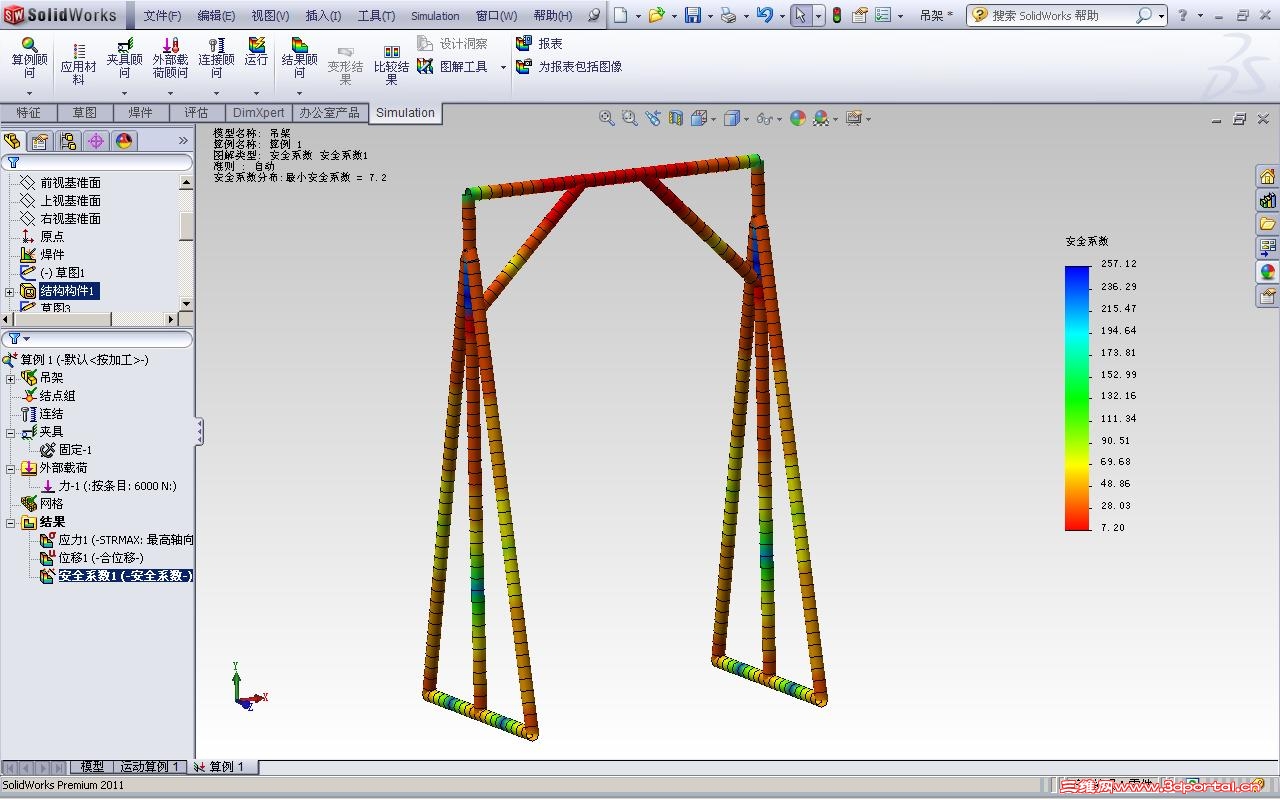Select 前视基准面 front plane
The width and height of the screenshot is (1280, 800).
(62, 183)
